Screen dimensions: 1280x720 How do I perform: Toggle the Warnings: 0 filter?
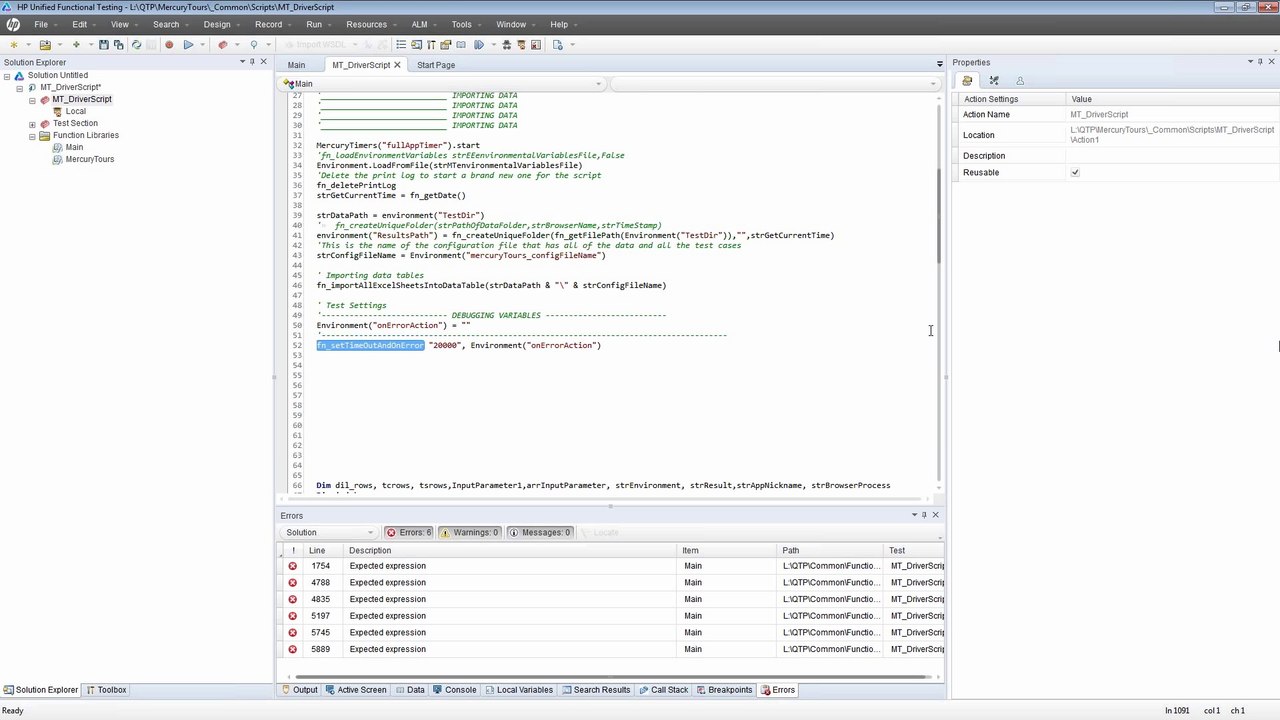click(469, 533)
